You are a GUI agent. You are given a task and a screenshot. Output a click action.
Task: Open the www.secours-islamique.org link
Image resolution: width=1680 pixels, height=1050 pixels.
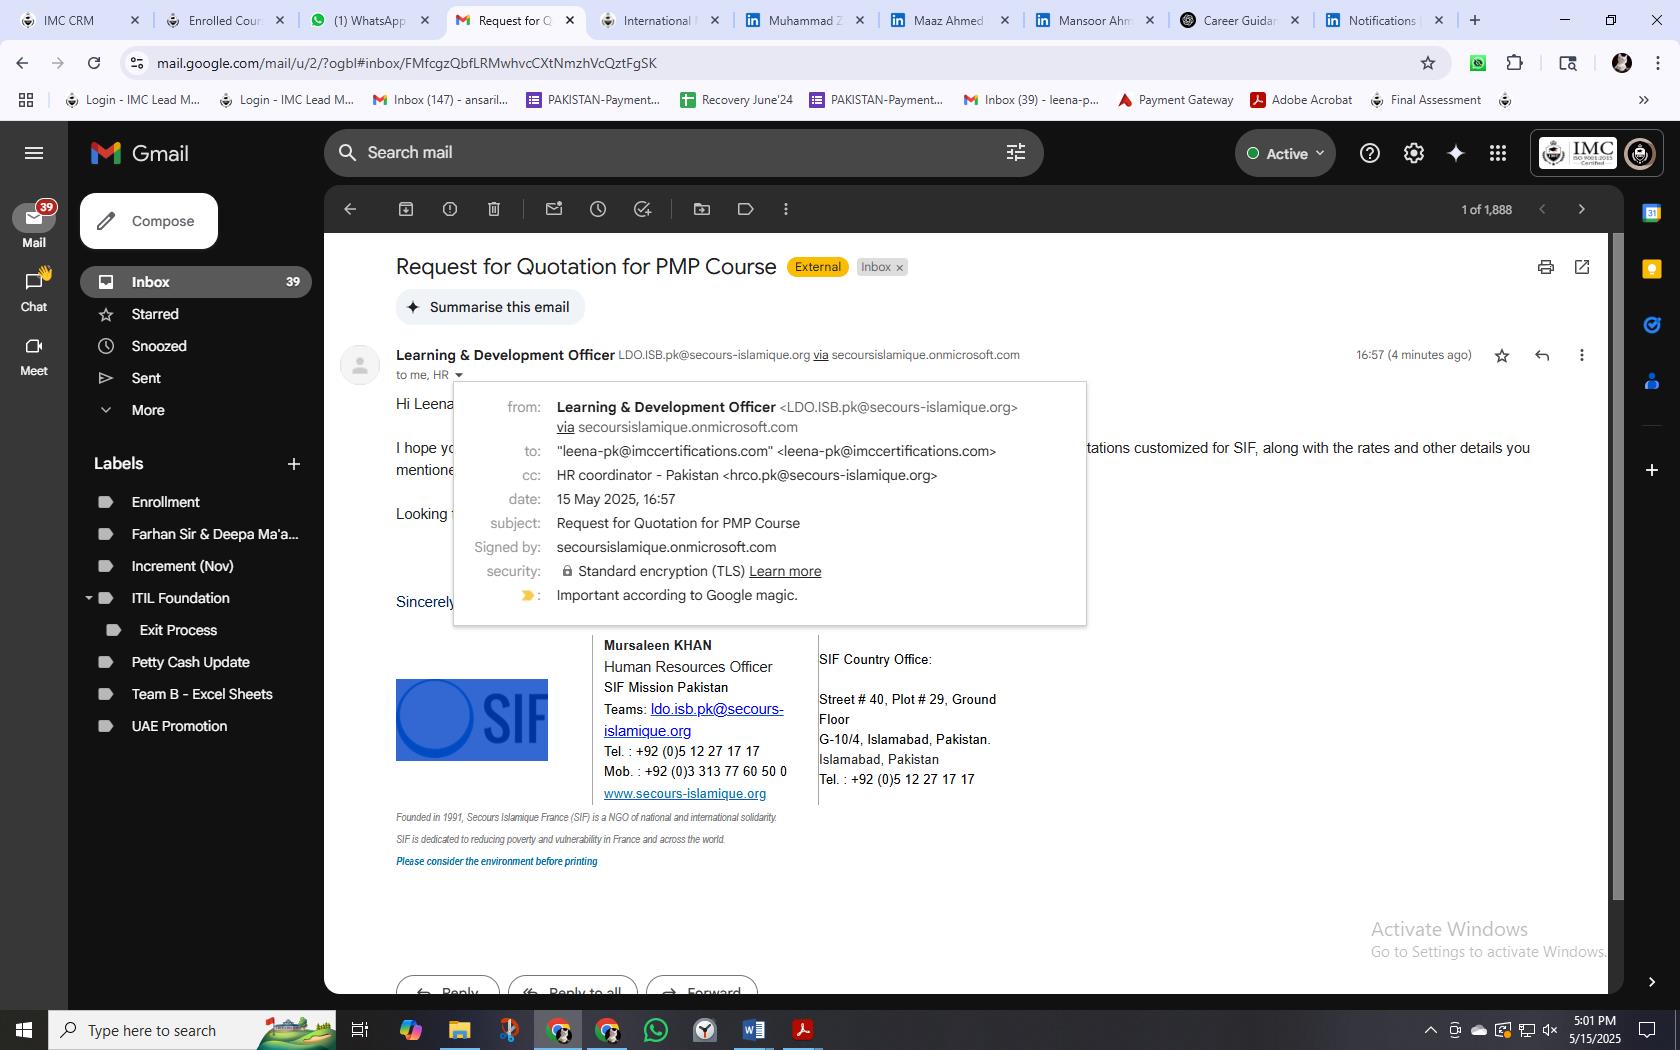[685, 793]
